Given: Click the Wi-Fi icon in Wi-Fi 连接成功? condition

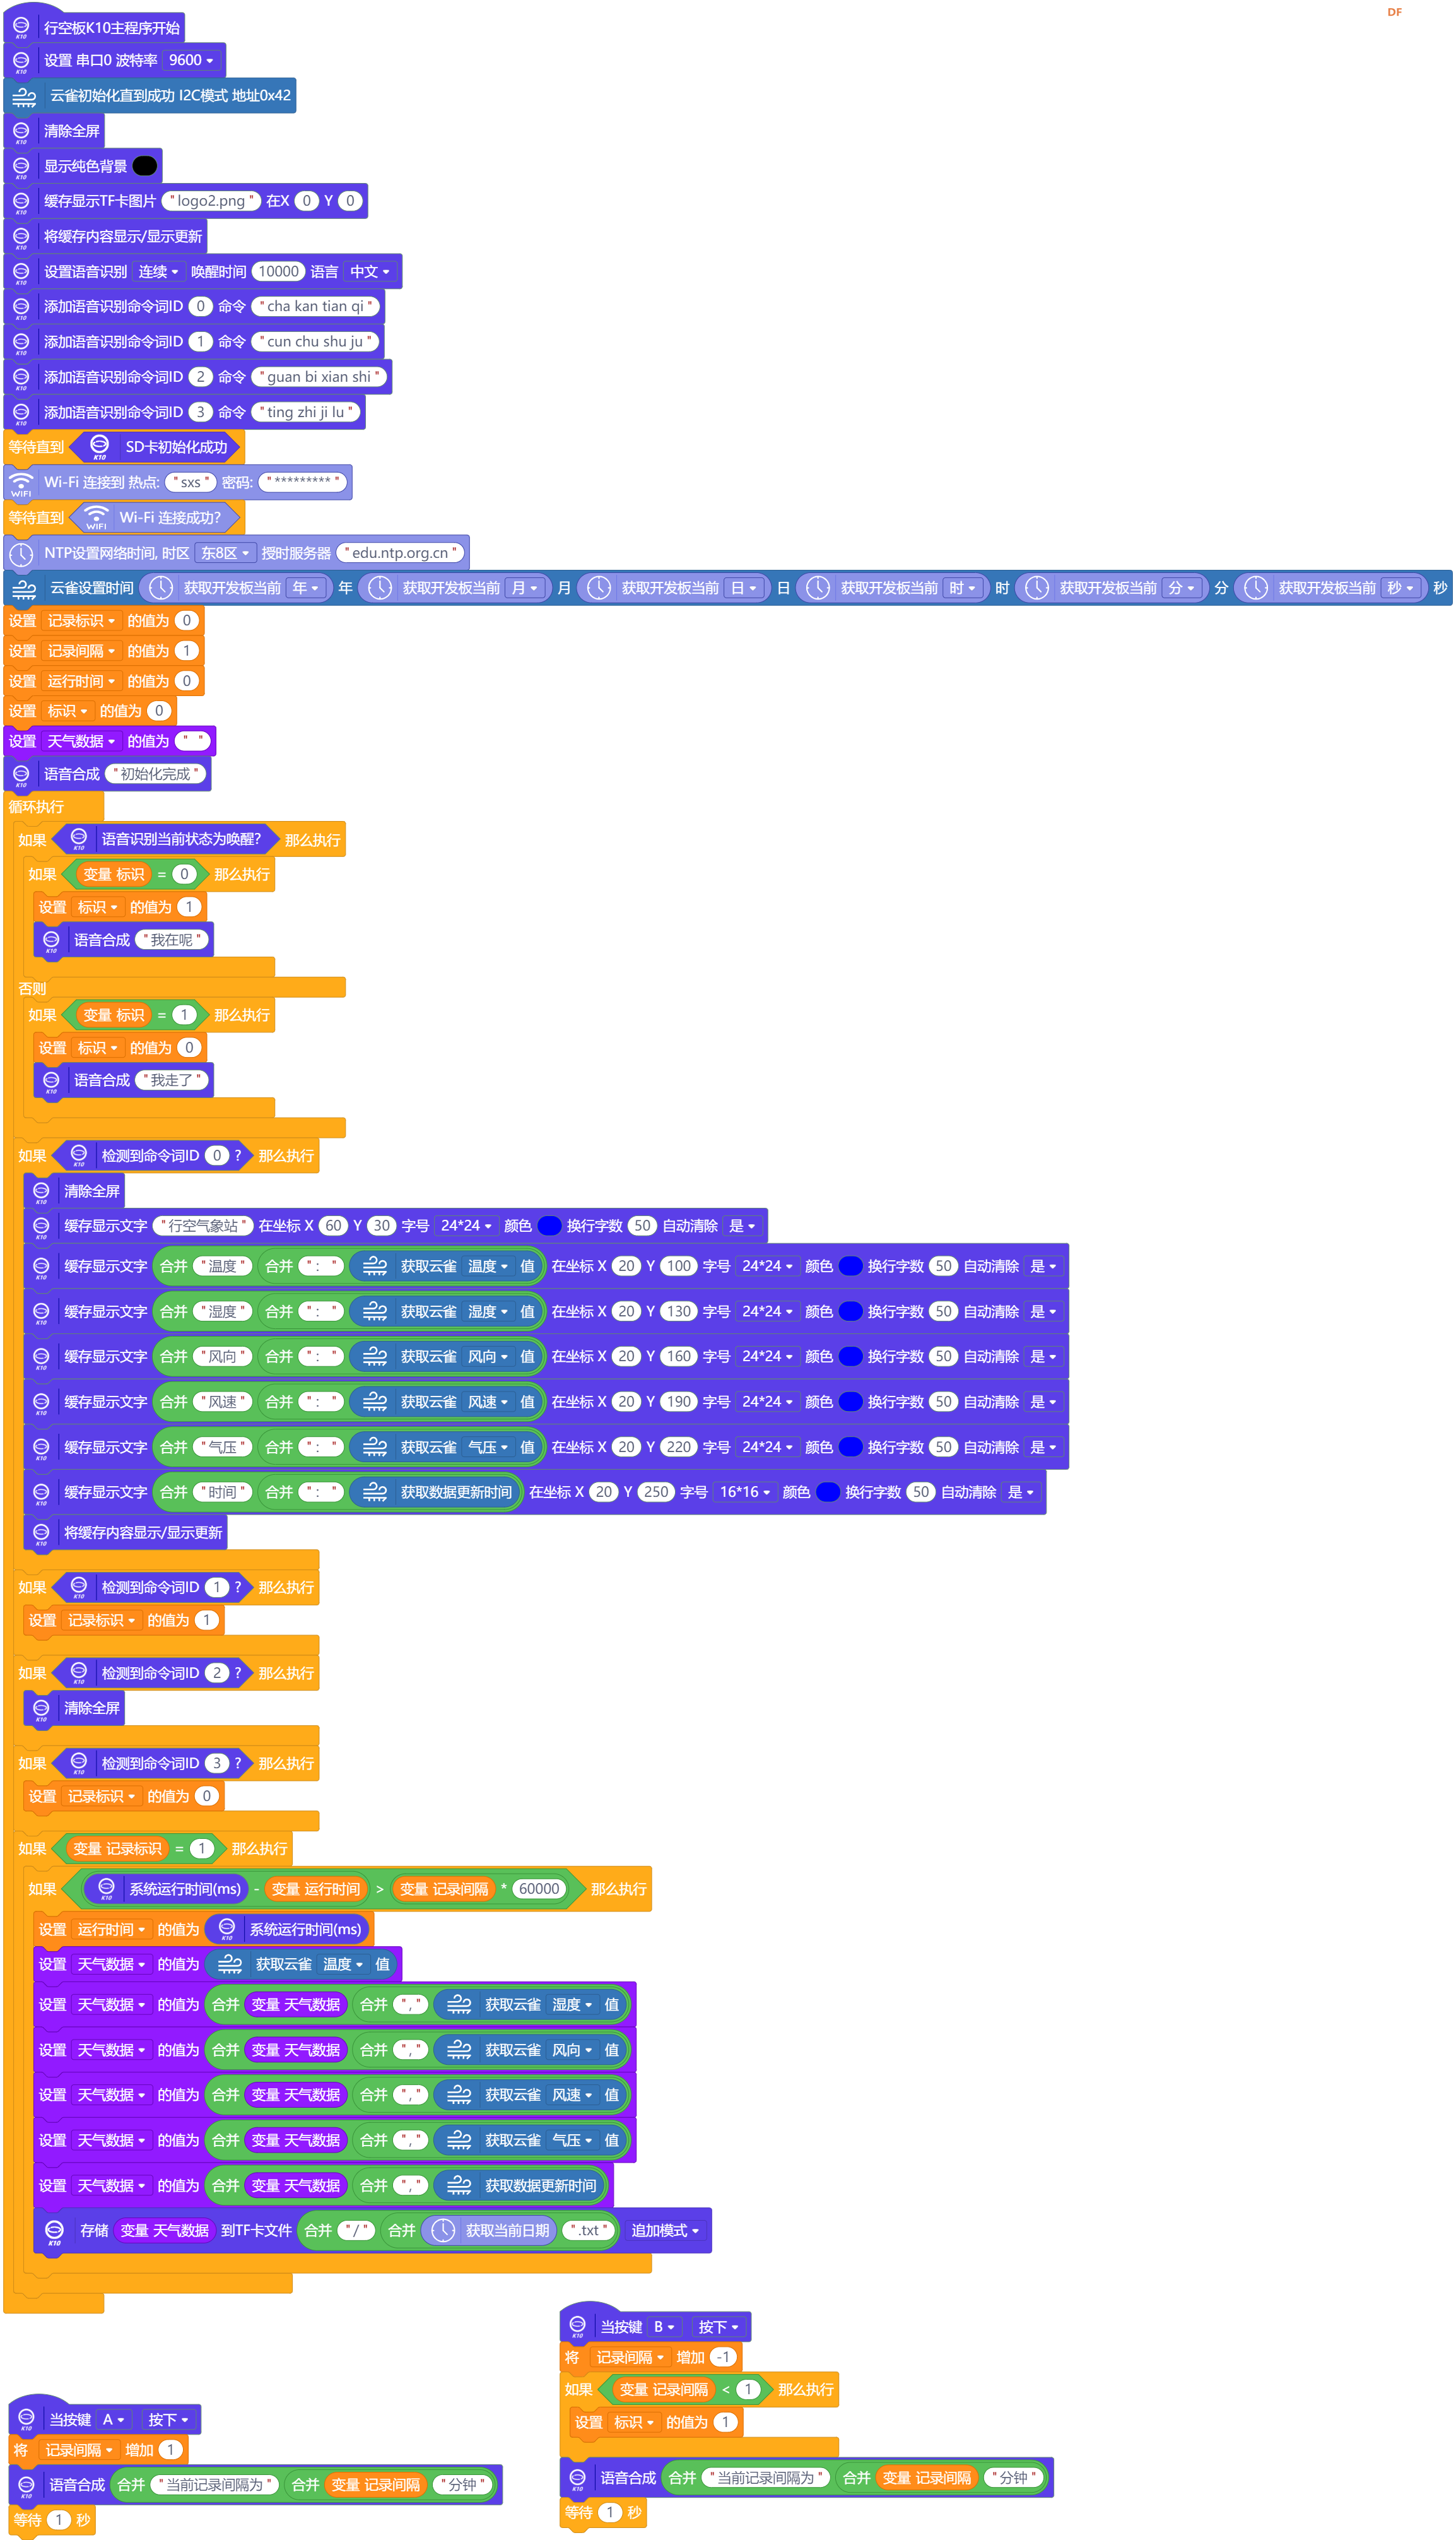Looking at the screenshot, I should click(96, 518).
